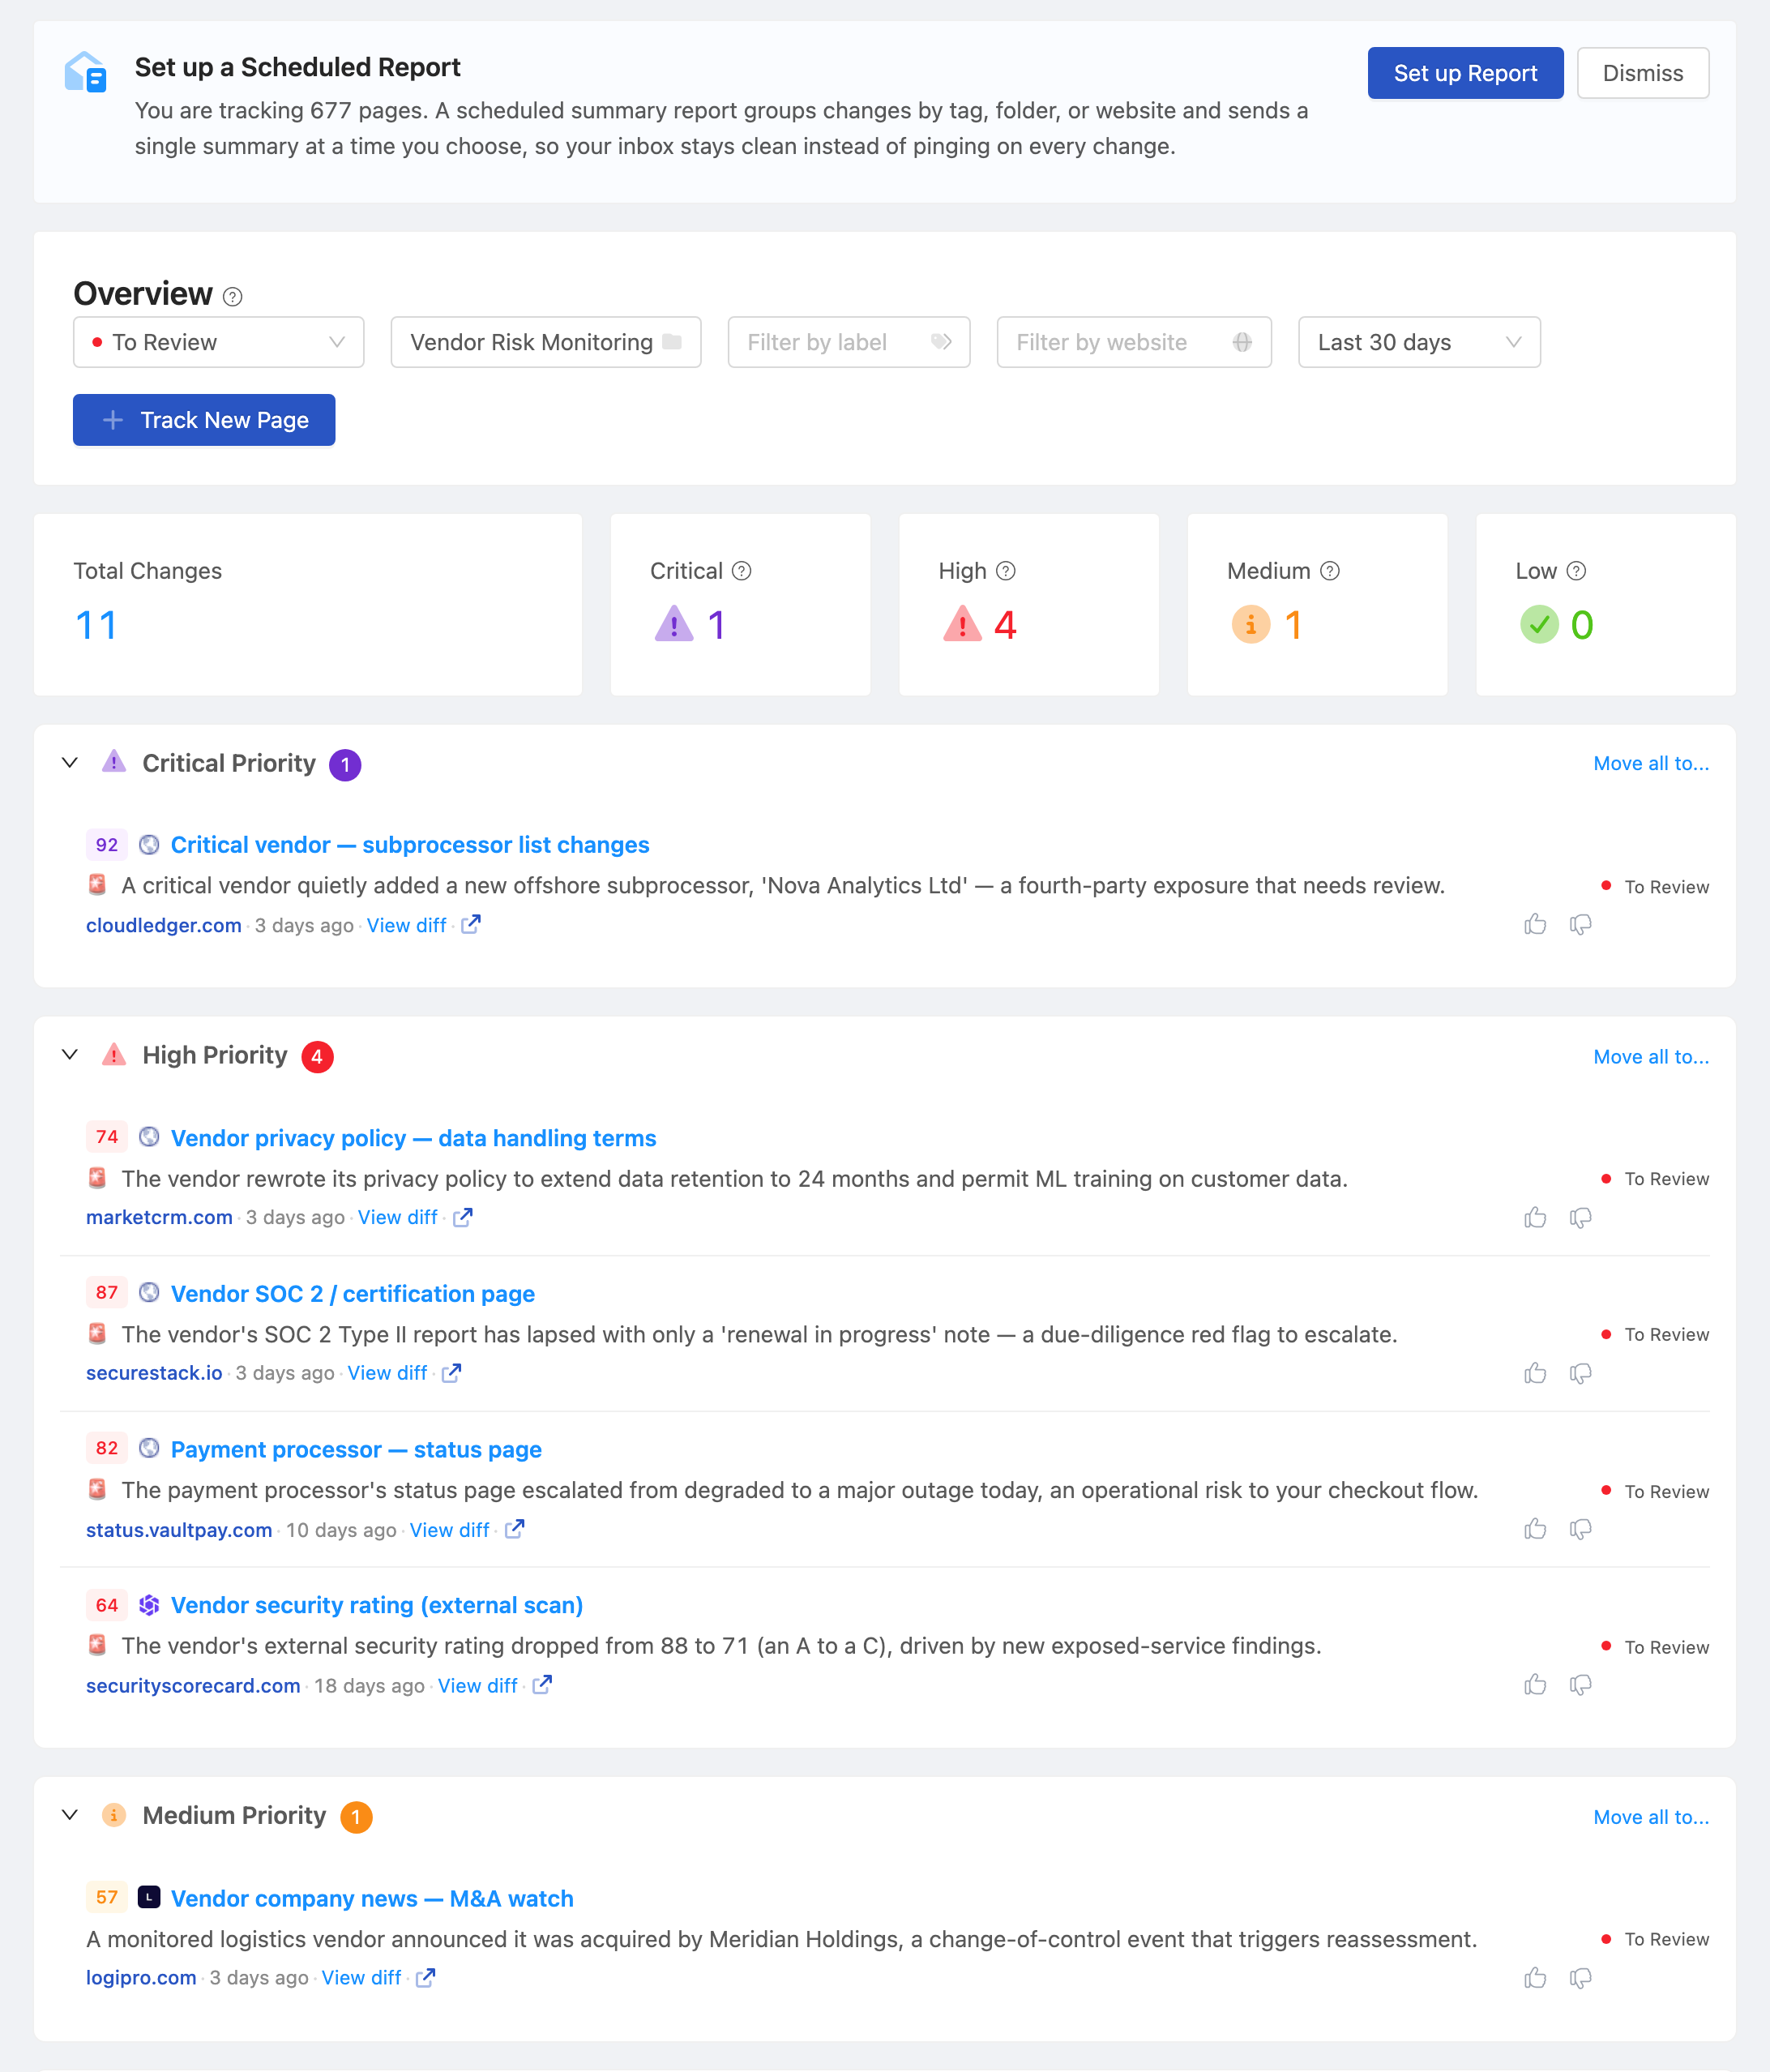Thumbs down the SOC 2 certification change
Viewport: 1770px width, 2072px height.
(x=1581, y=1374)
